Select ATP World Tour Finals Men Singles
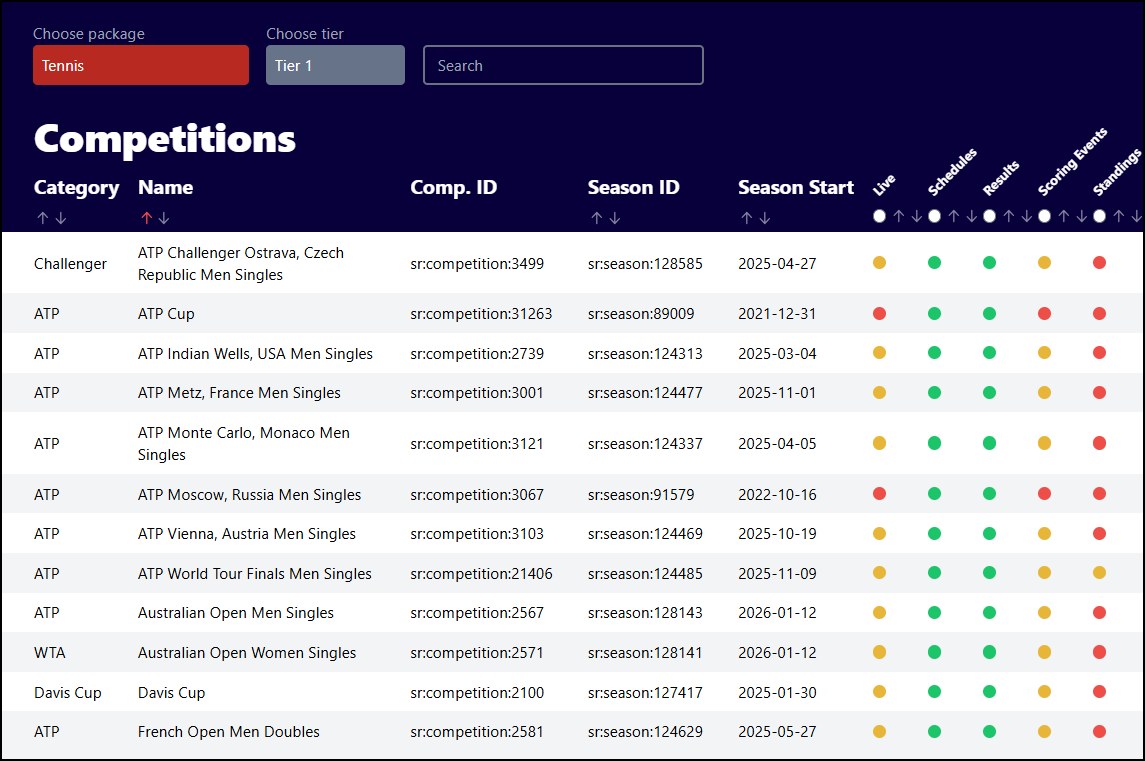The width and height of the screenshot is (1145, 761). pos(255,574)
